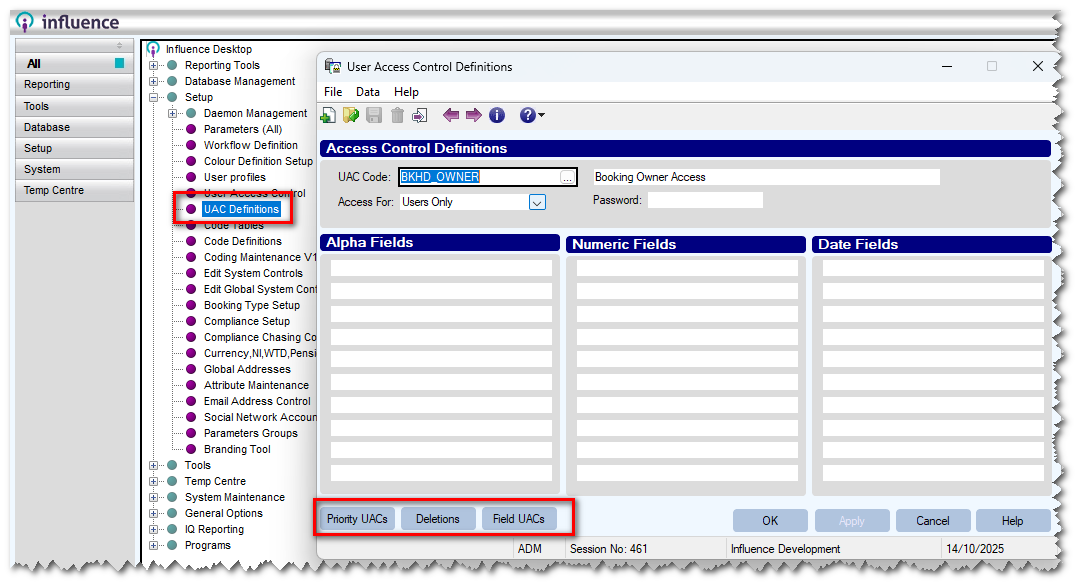Expand the Tools tree node
This screenshot has height=588, width=1081.
coord(154,465)
